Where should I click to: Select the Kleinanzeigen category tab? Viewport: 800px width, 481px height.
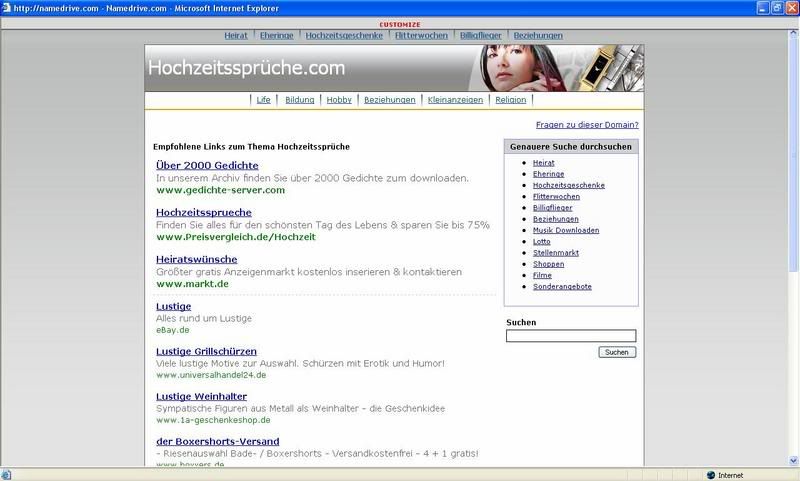point(455,99)
